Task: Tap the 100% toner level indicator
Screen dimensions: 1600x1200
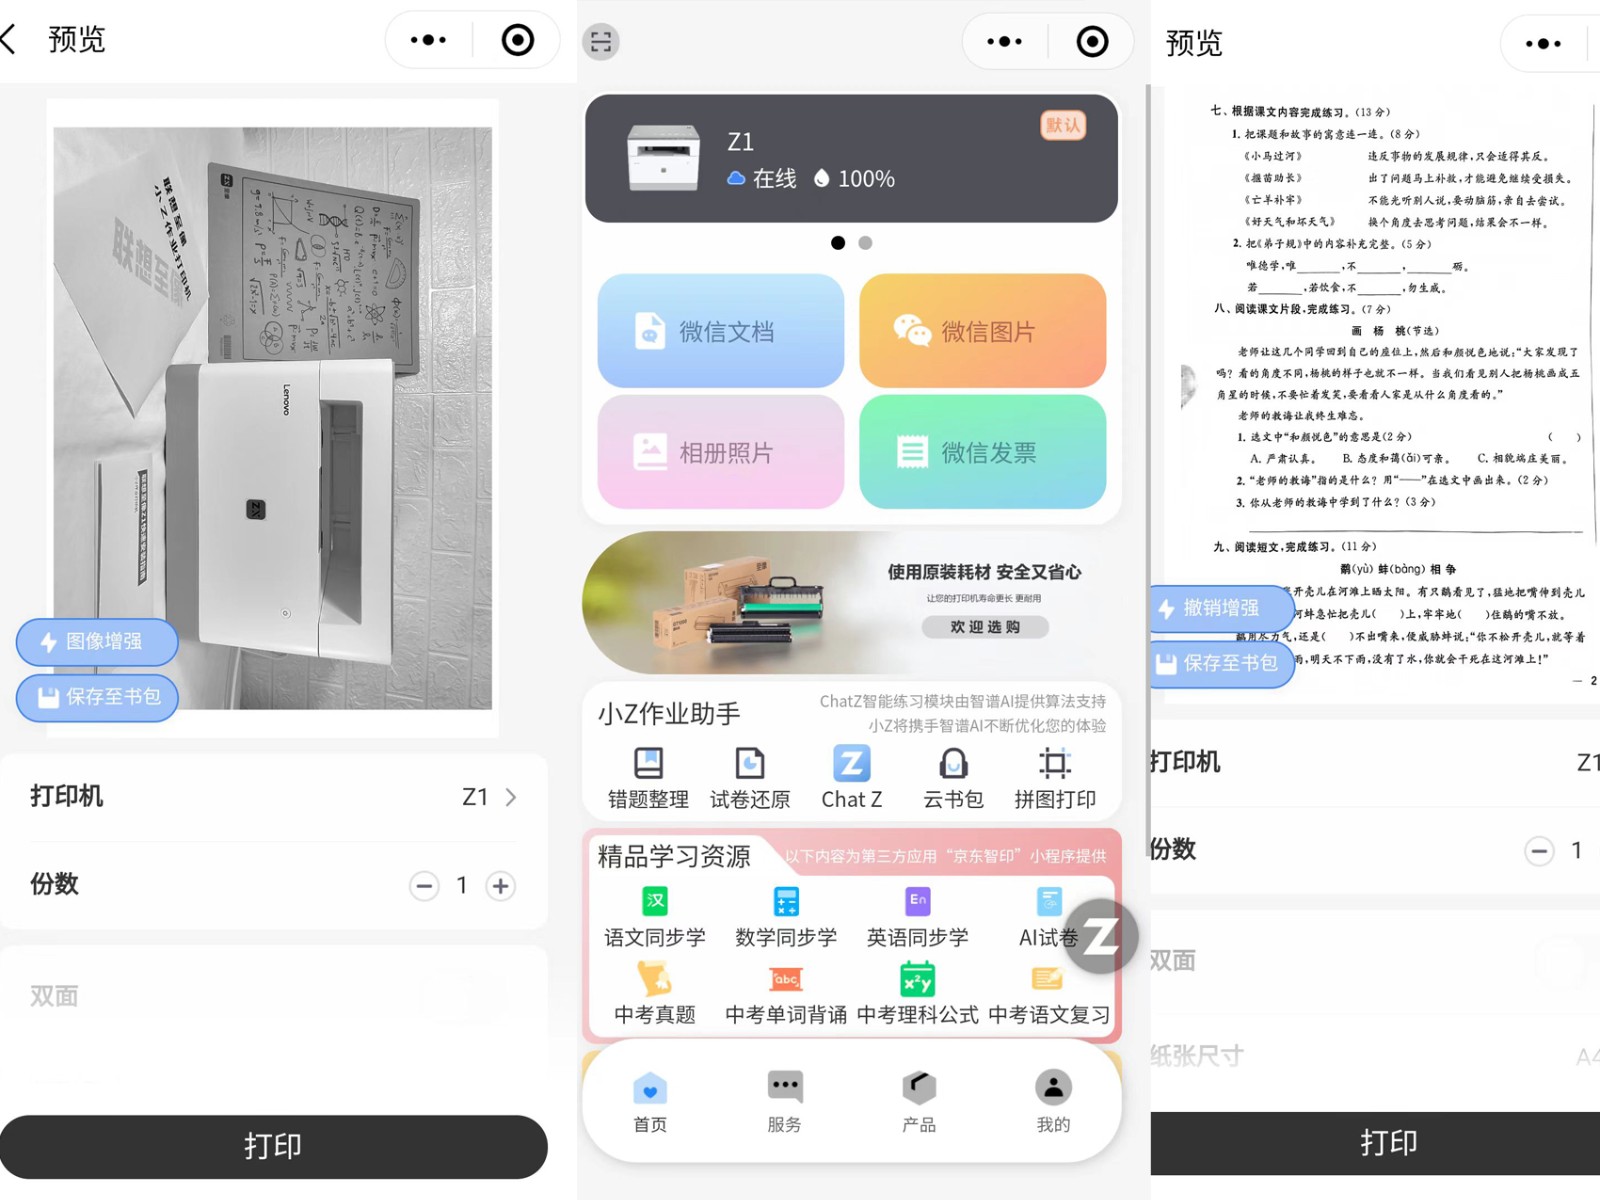Action: [x=854, y=179]
